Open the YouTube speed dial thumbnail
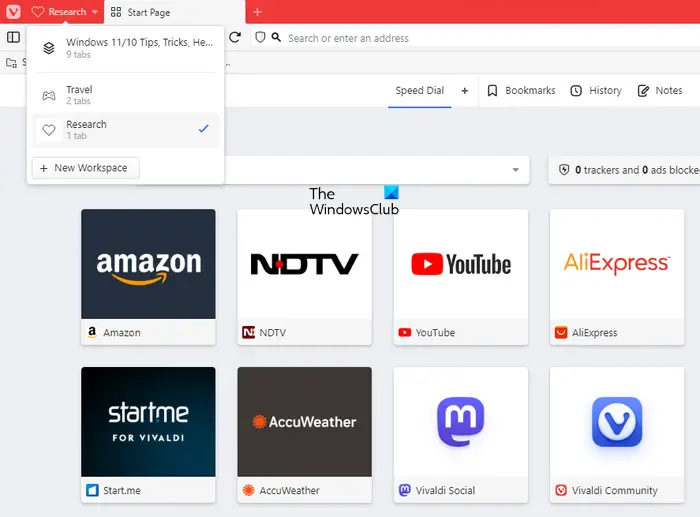Screen dimensions: 700x517 461,264
